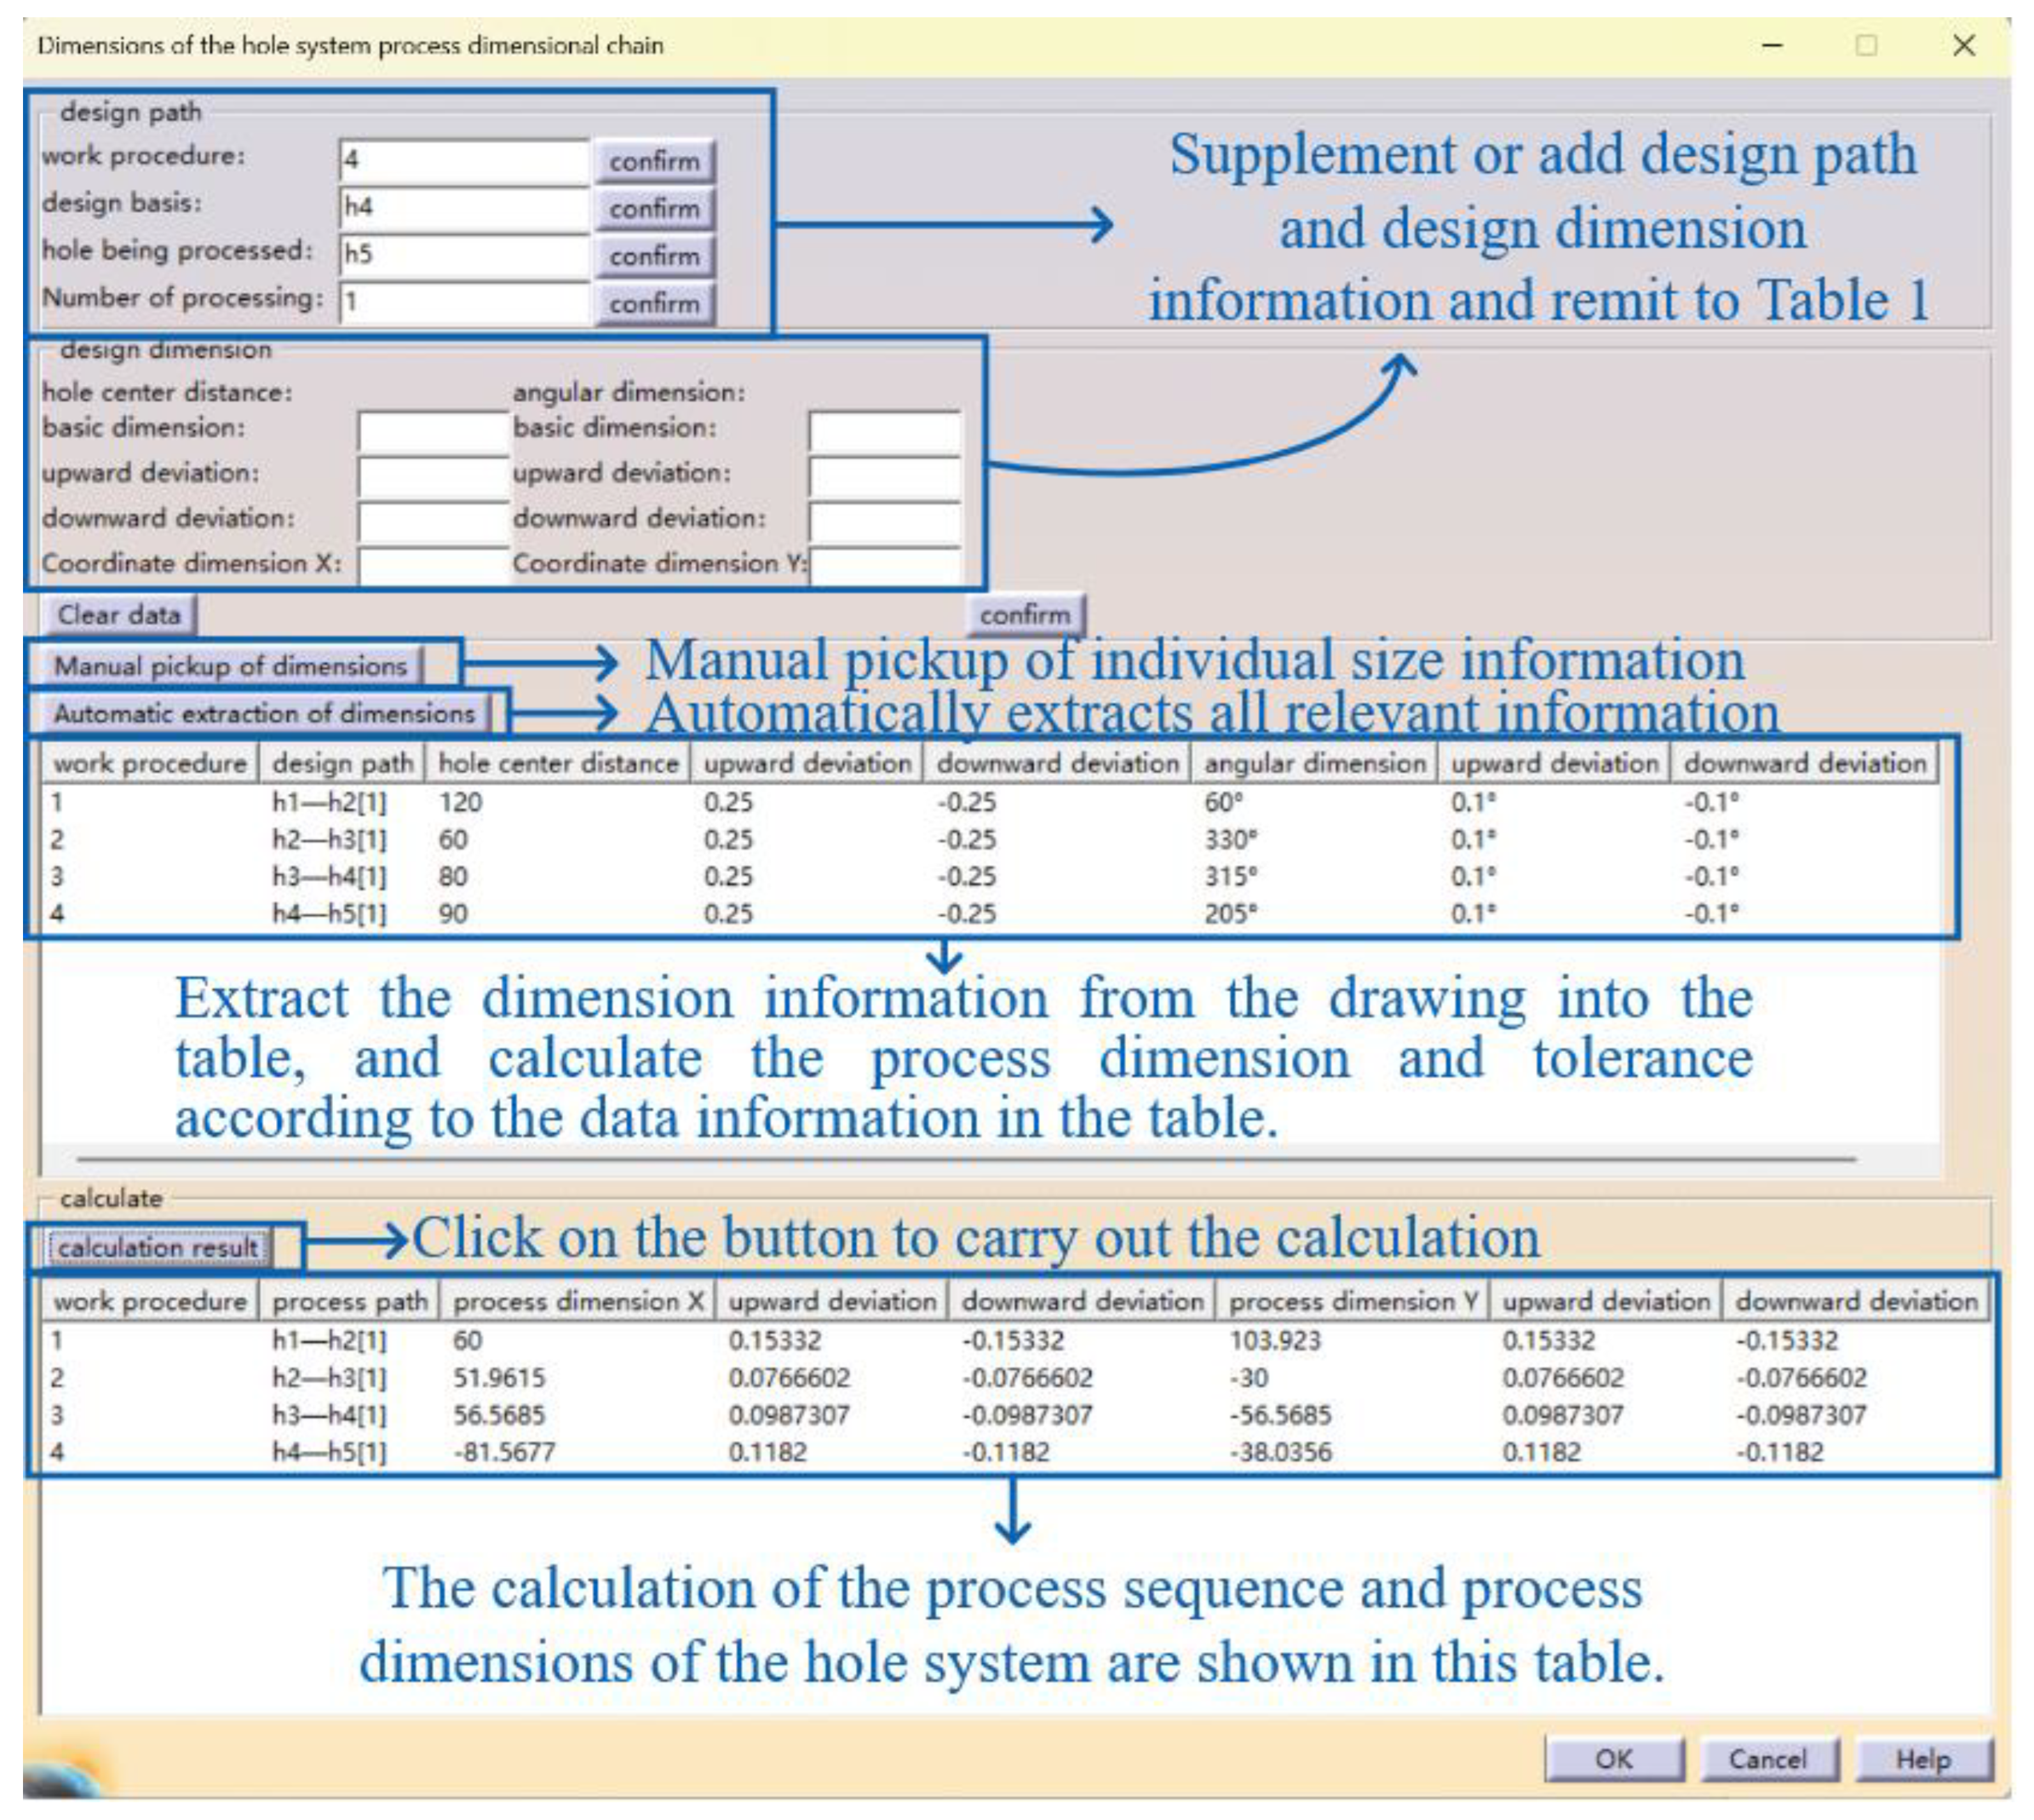Click hole center distance column header
The height and width of the screenshot is (1820, 2034).
[558, 764]
